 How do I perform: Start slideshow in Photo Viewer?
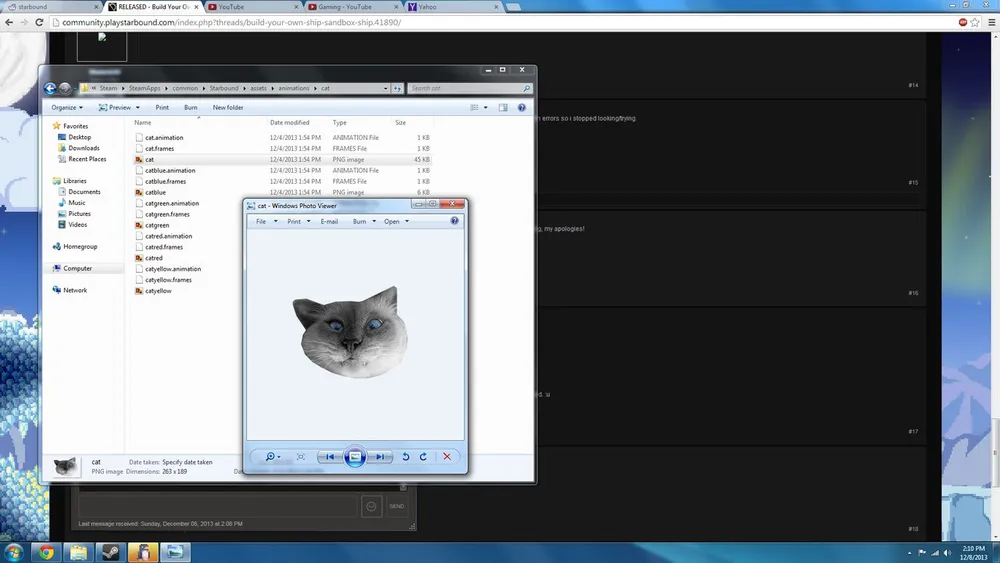(354, 456)
